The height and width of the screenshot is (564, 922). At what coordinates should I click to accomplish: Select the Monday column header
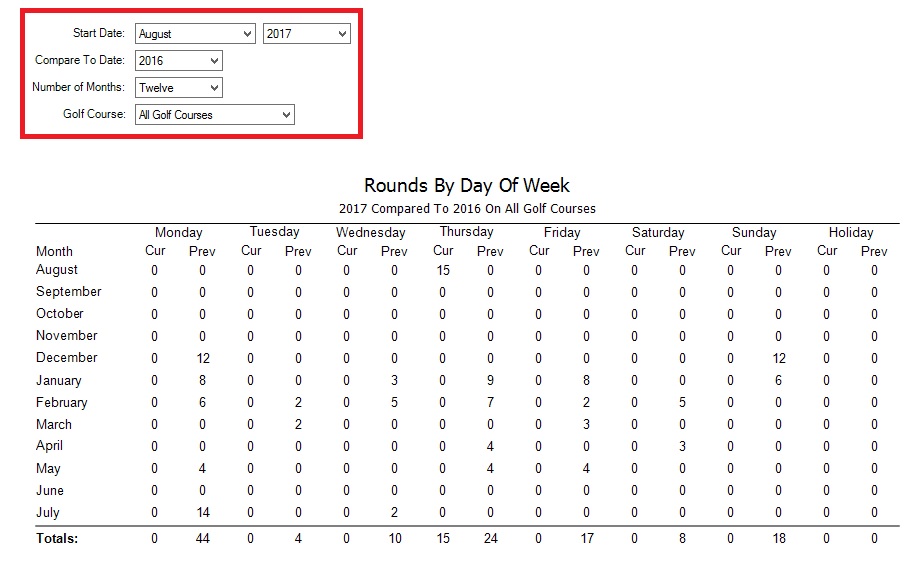pyautogui.click(x=179, y=233)
